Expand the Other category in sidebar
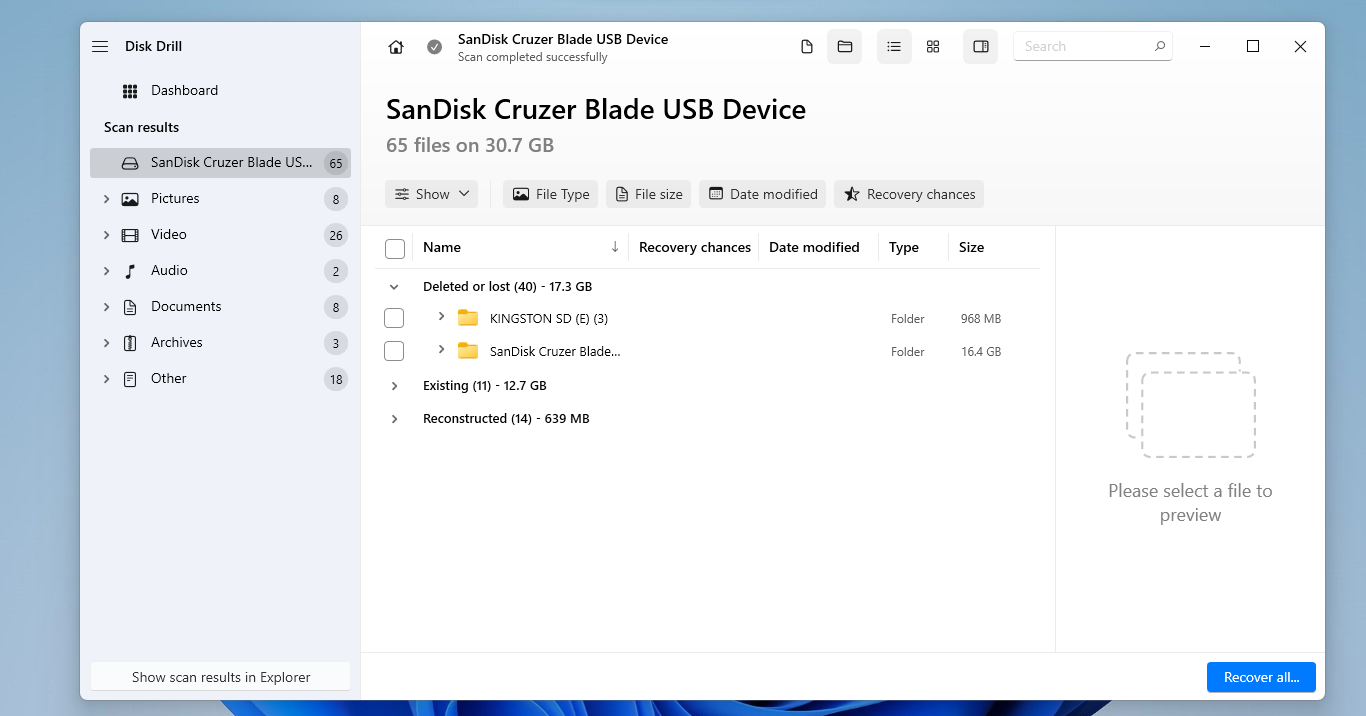The height and width of the screenshot is (716, 1366). click(x=106, y=379)
